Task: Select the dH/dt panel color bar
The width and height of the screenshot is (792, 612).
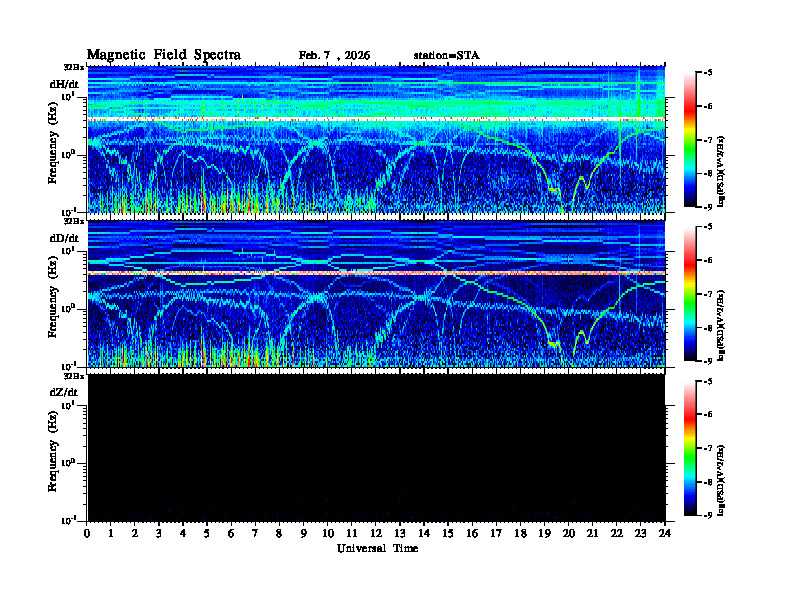Action: click(x=690, y=140)
